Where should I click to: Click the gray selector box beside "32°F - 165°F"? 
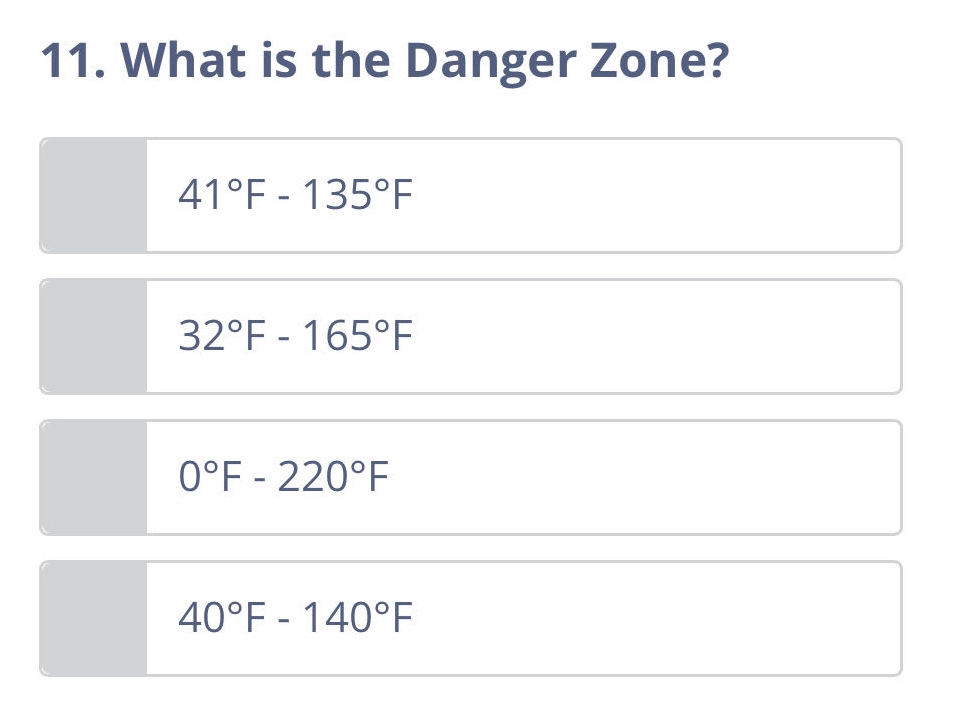pos(93,336)
